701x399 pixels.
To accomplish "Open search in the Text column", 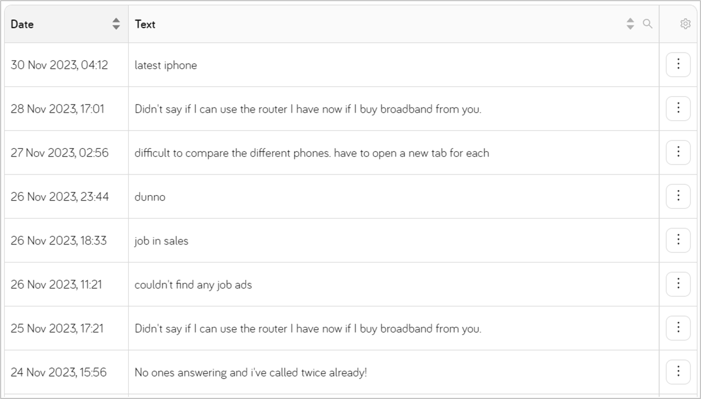I will pos(647,24).
